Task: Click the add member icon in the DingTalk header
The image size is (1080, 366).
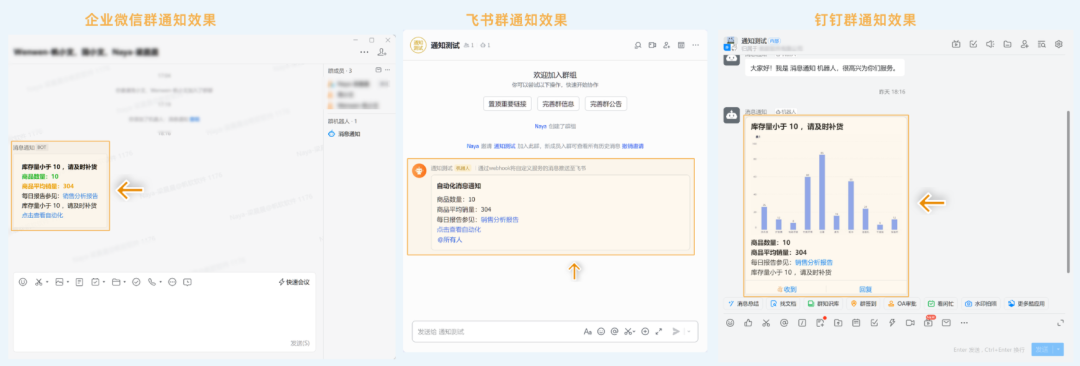Action: click(x=1025, y=44)
